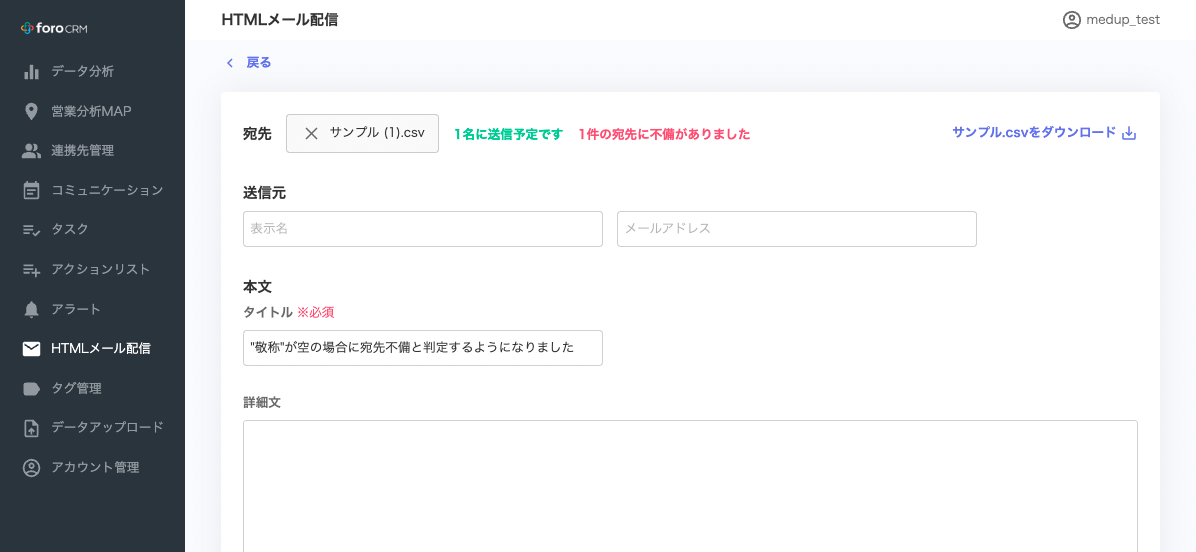The image size is (1196, 552).
Task: Focus the メールアドレス sender field
Action: (796, 229)
